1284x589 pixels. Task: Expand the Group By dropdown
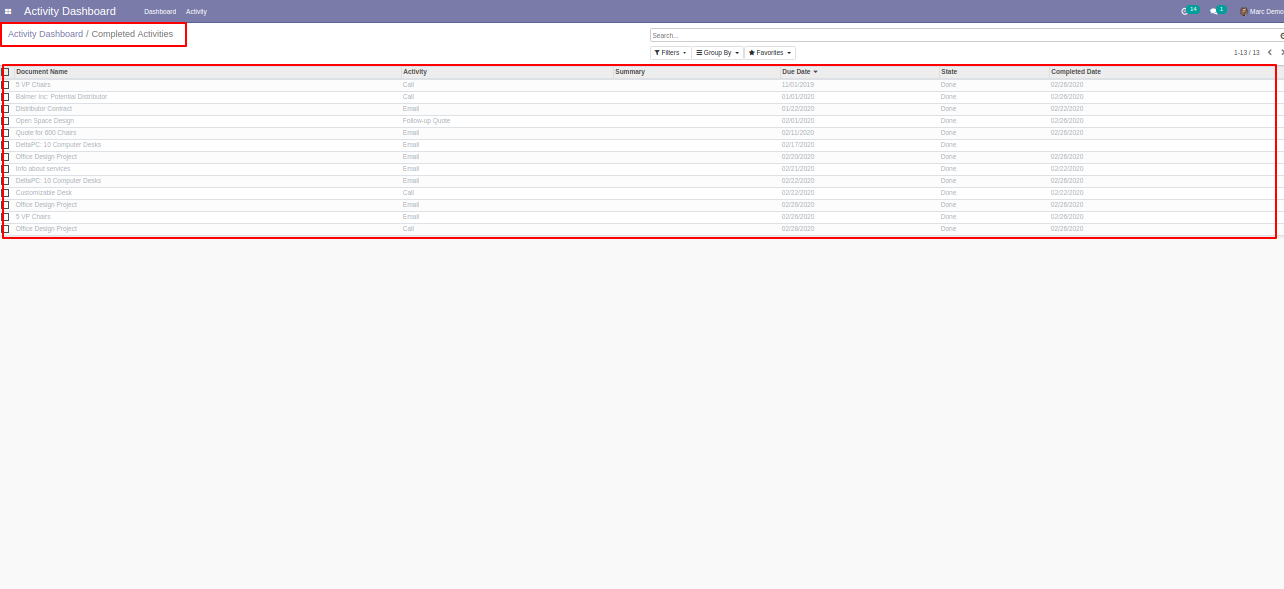717,52
